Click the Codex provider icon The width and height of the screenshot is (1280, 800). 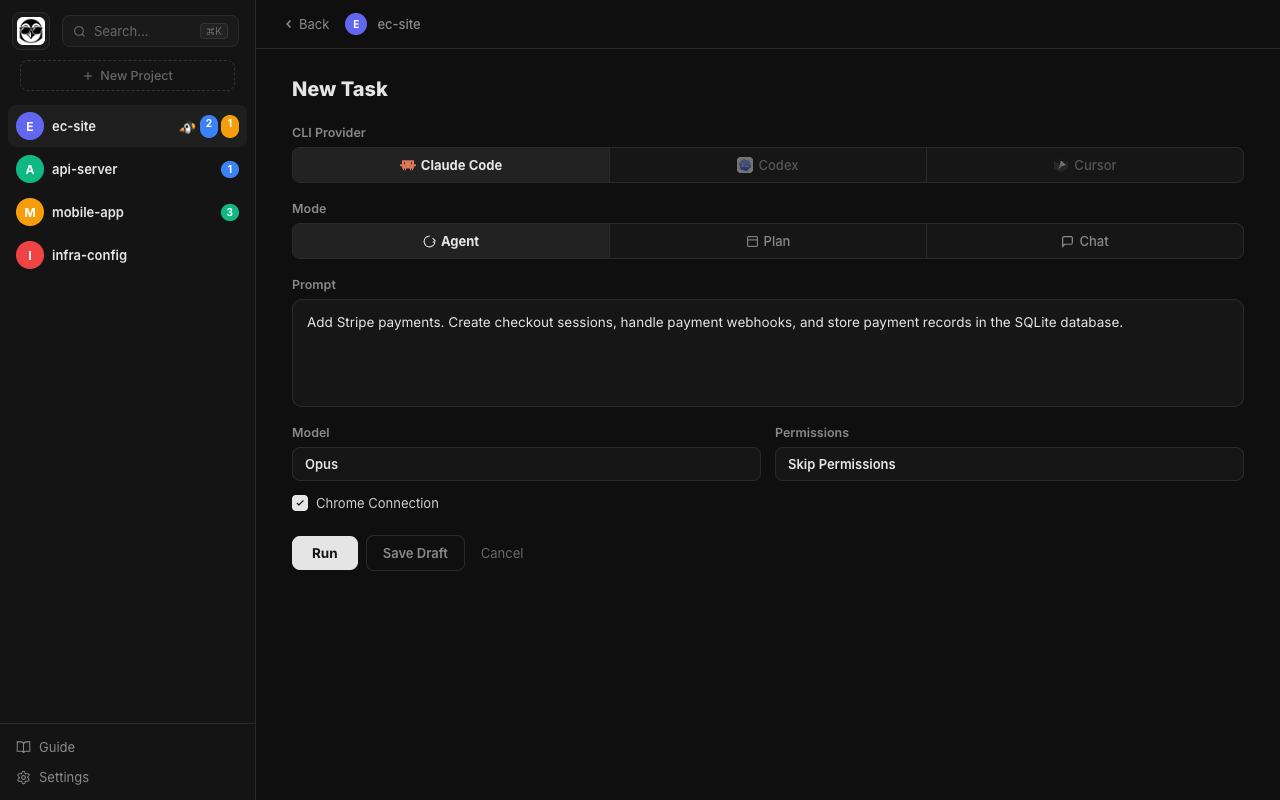tap(744, 164)
